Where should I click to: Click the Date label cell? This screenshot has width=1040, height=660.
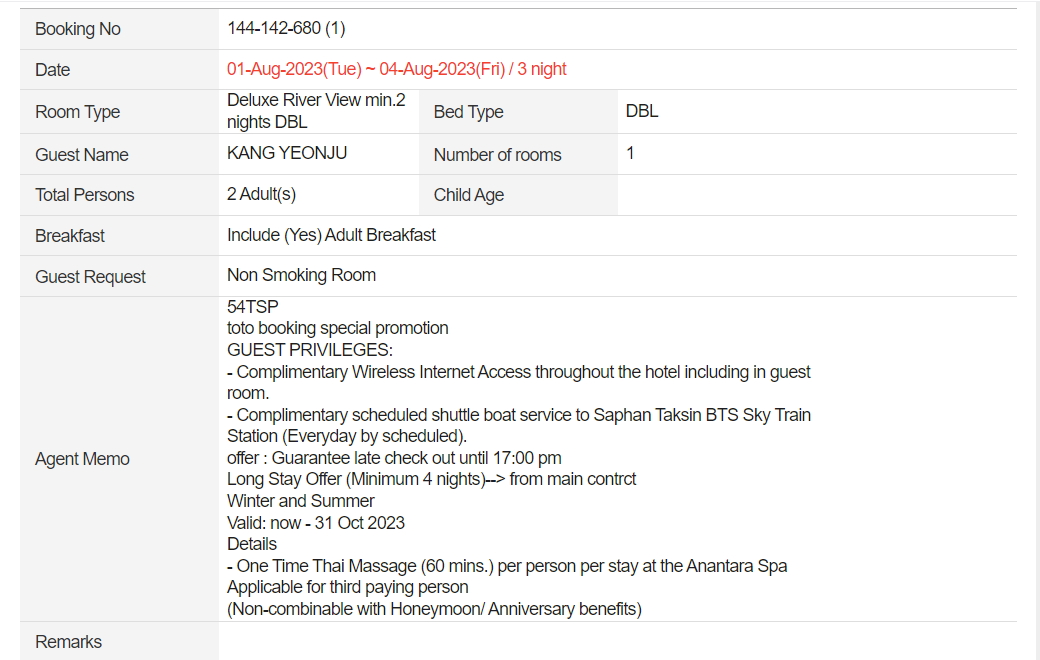tap(119, 70)
